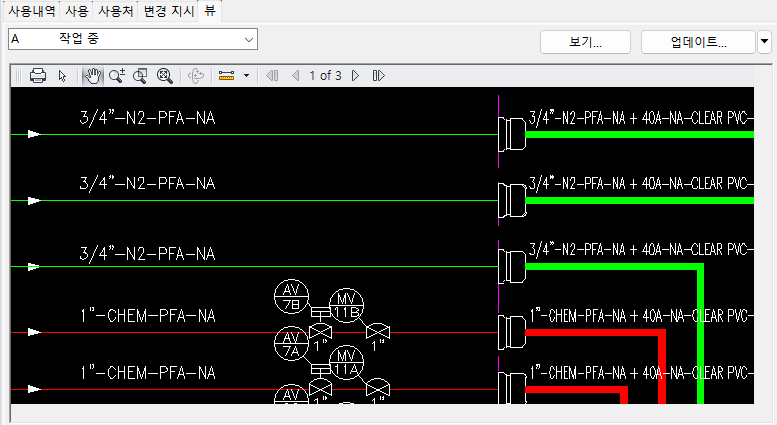Select the Zoom window tool

[x=140, y=76]
